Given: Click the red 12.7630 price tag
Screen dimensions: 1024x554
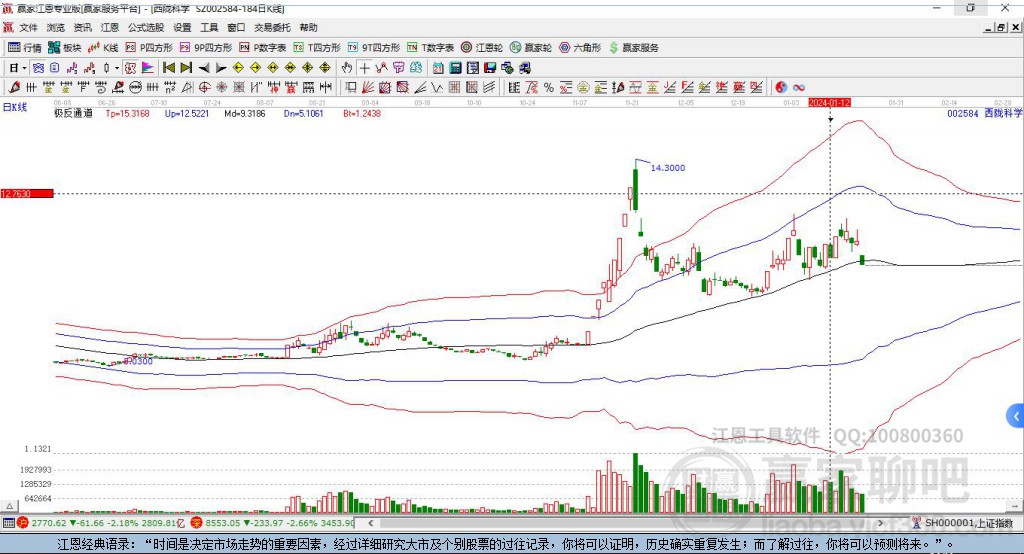Looking at the screenshot, I should (27, 193).
